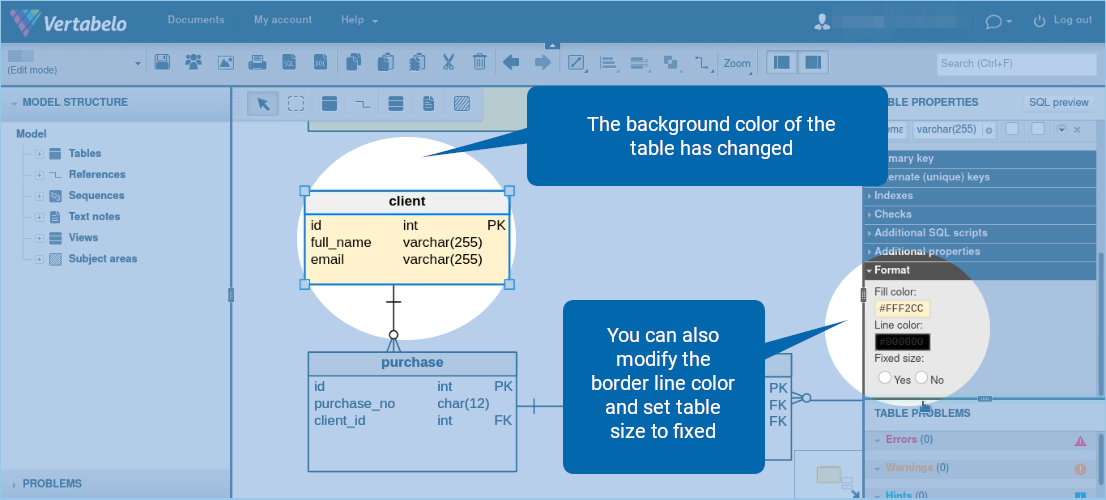Export documentation with DOC icon

pyautogui.click(x=320, y=62)
